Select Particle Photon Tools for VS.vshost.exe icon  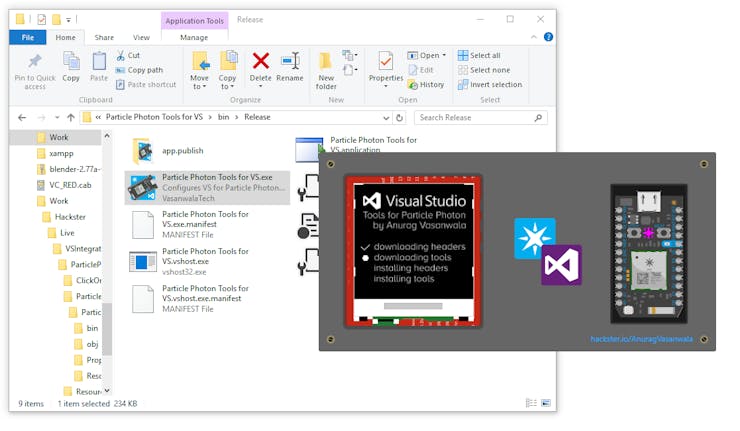[143, 262]
